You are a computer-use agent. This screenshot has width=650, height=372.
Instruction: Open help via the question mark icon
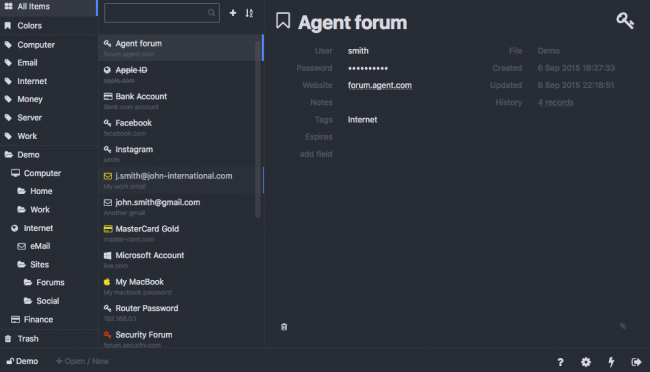point(560,362)
